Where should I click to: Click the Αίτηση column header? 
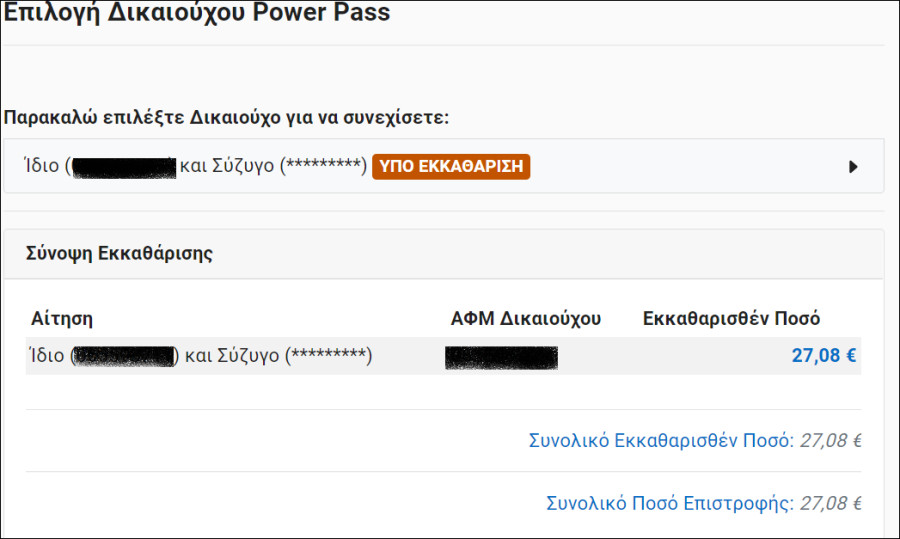point(62,318)
